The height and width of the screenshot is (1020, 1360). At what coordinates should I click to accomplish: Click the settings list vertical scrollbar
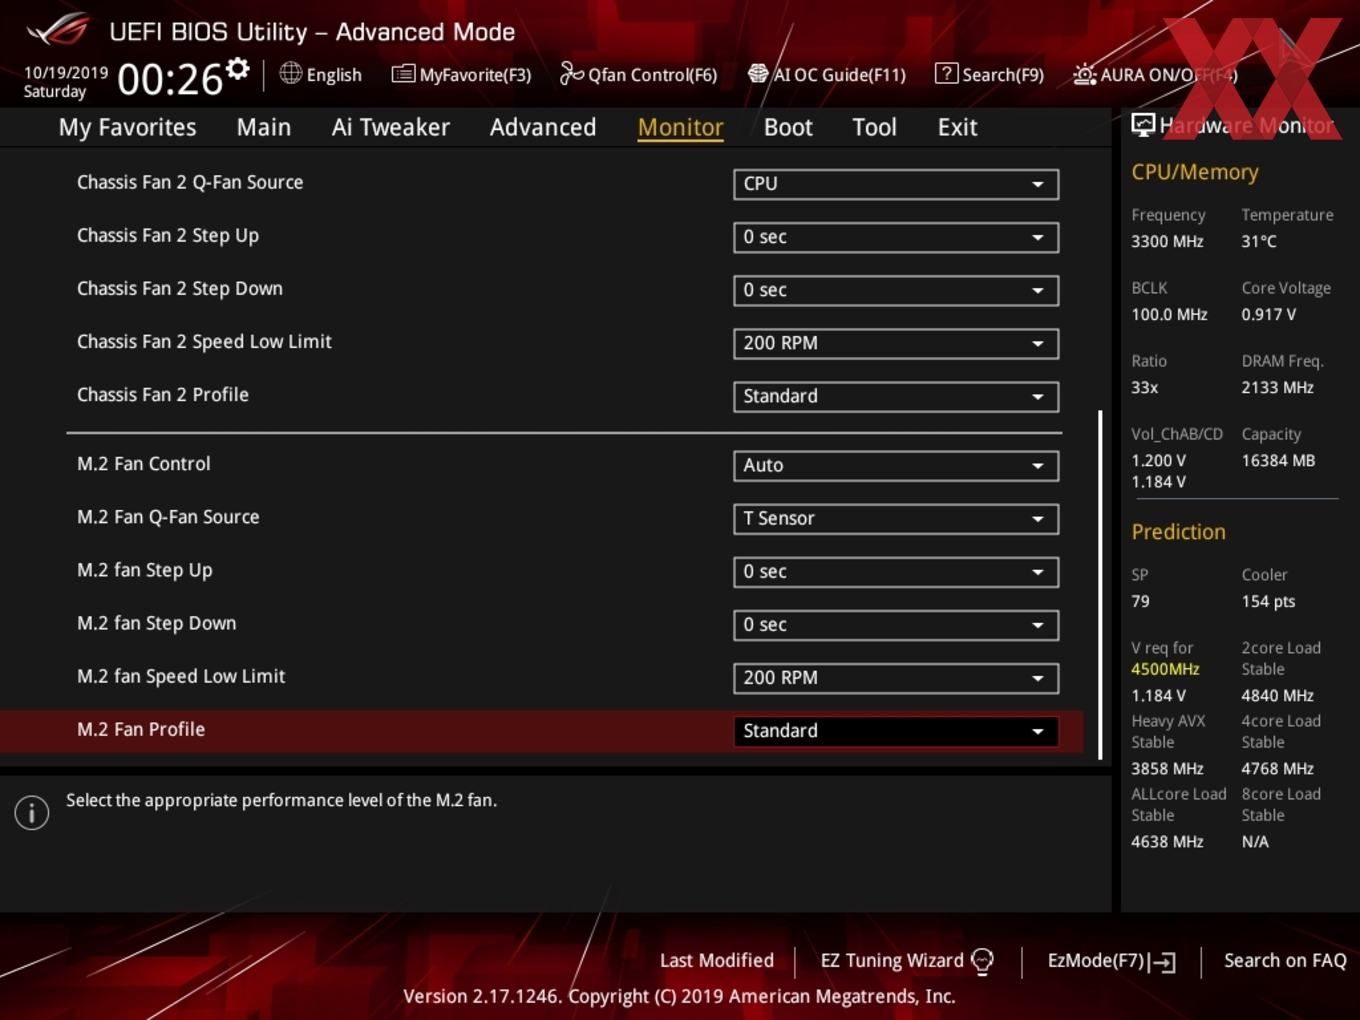[1101, 584]
